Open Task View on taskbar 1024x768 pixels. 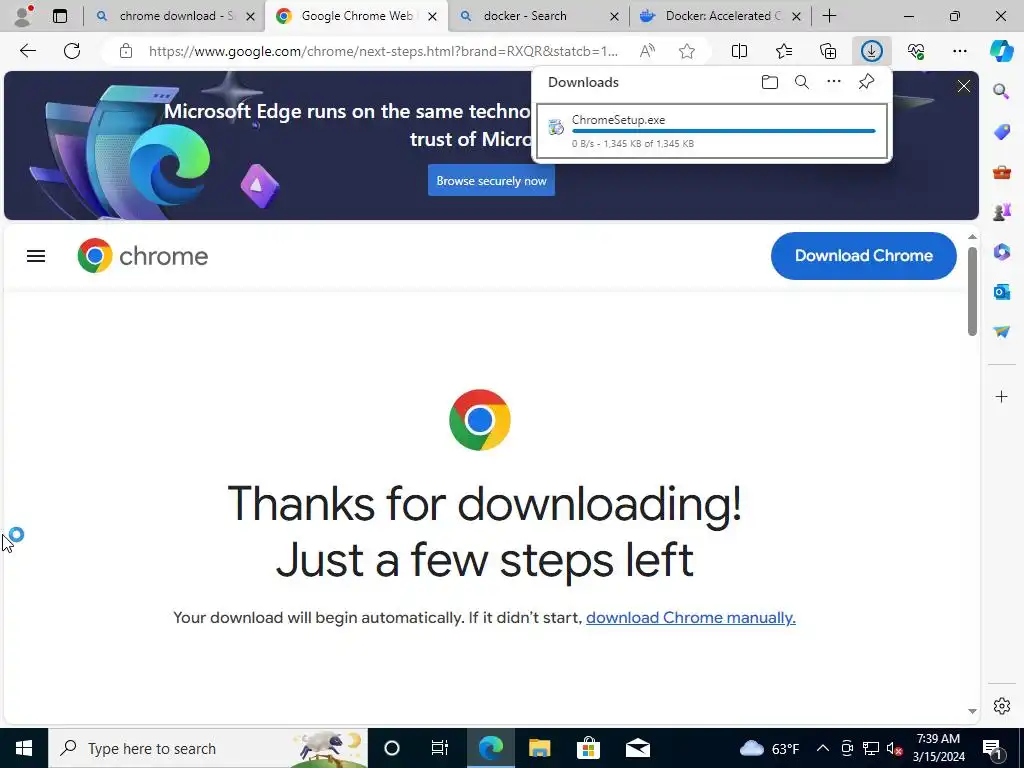[440, 748]
